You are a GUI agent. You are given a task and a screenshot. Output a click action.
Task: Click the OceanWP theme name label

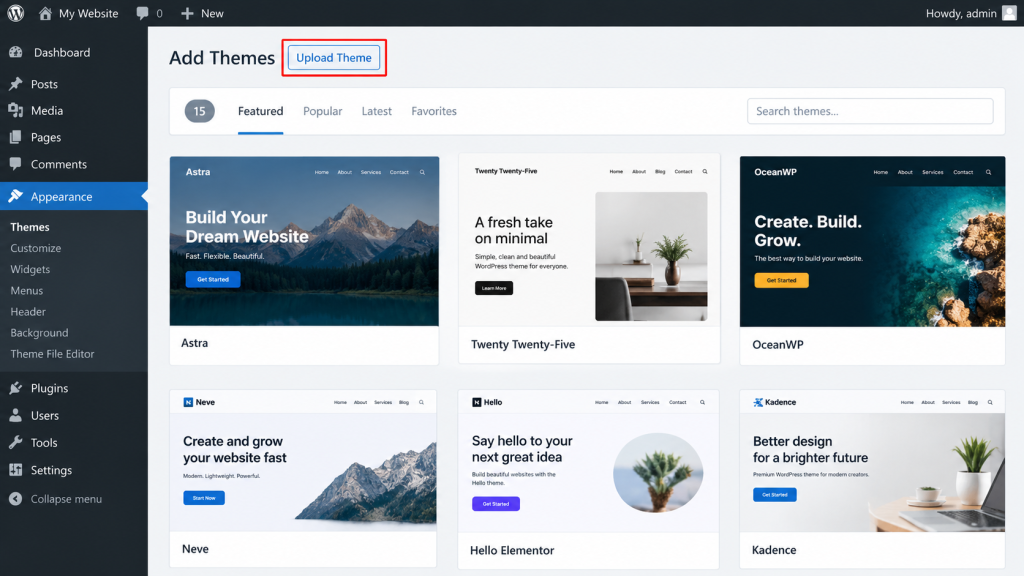point(778,344)
